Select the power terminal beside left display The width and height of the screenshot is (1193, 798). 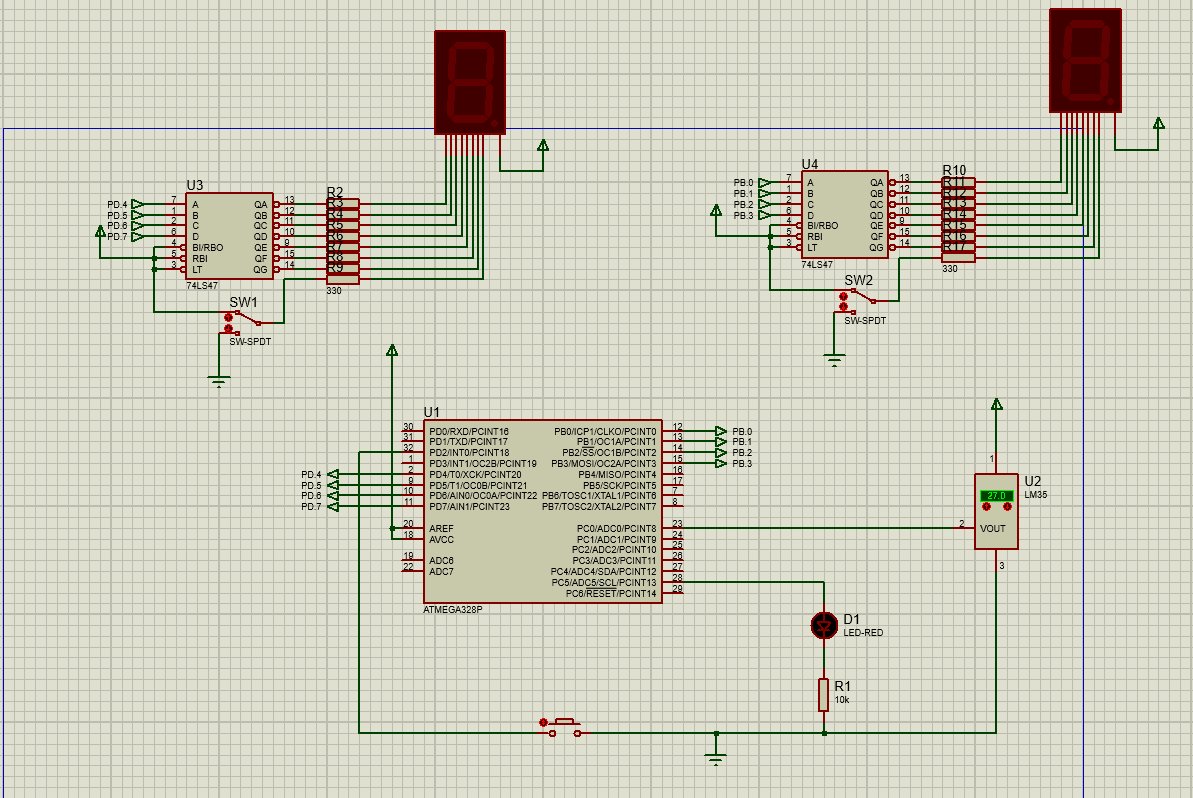click(x=542, y=145)
